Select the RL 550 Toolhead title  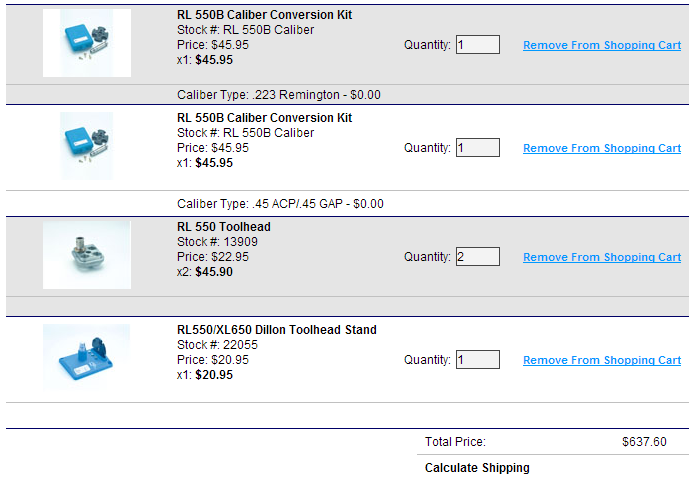(x=224, y=227)
